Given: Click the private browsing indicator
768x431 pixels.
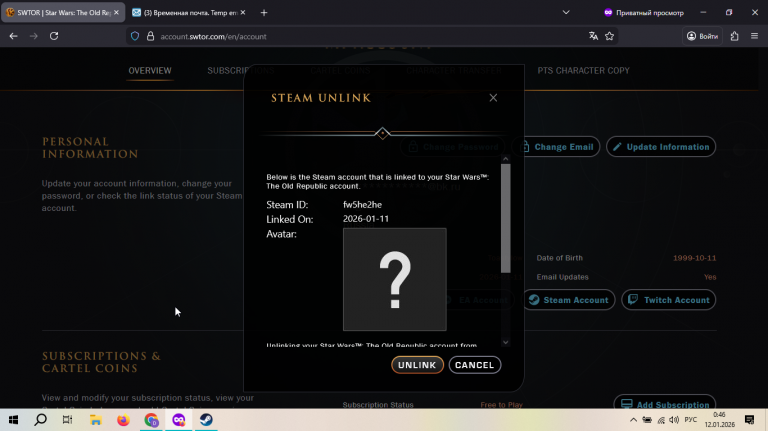Looking at the screenshot, I should 643,13.
